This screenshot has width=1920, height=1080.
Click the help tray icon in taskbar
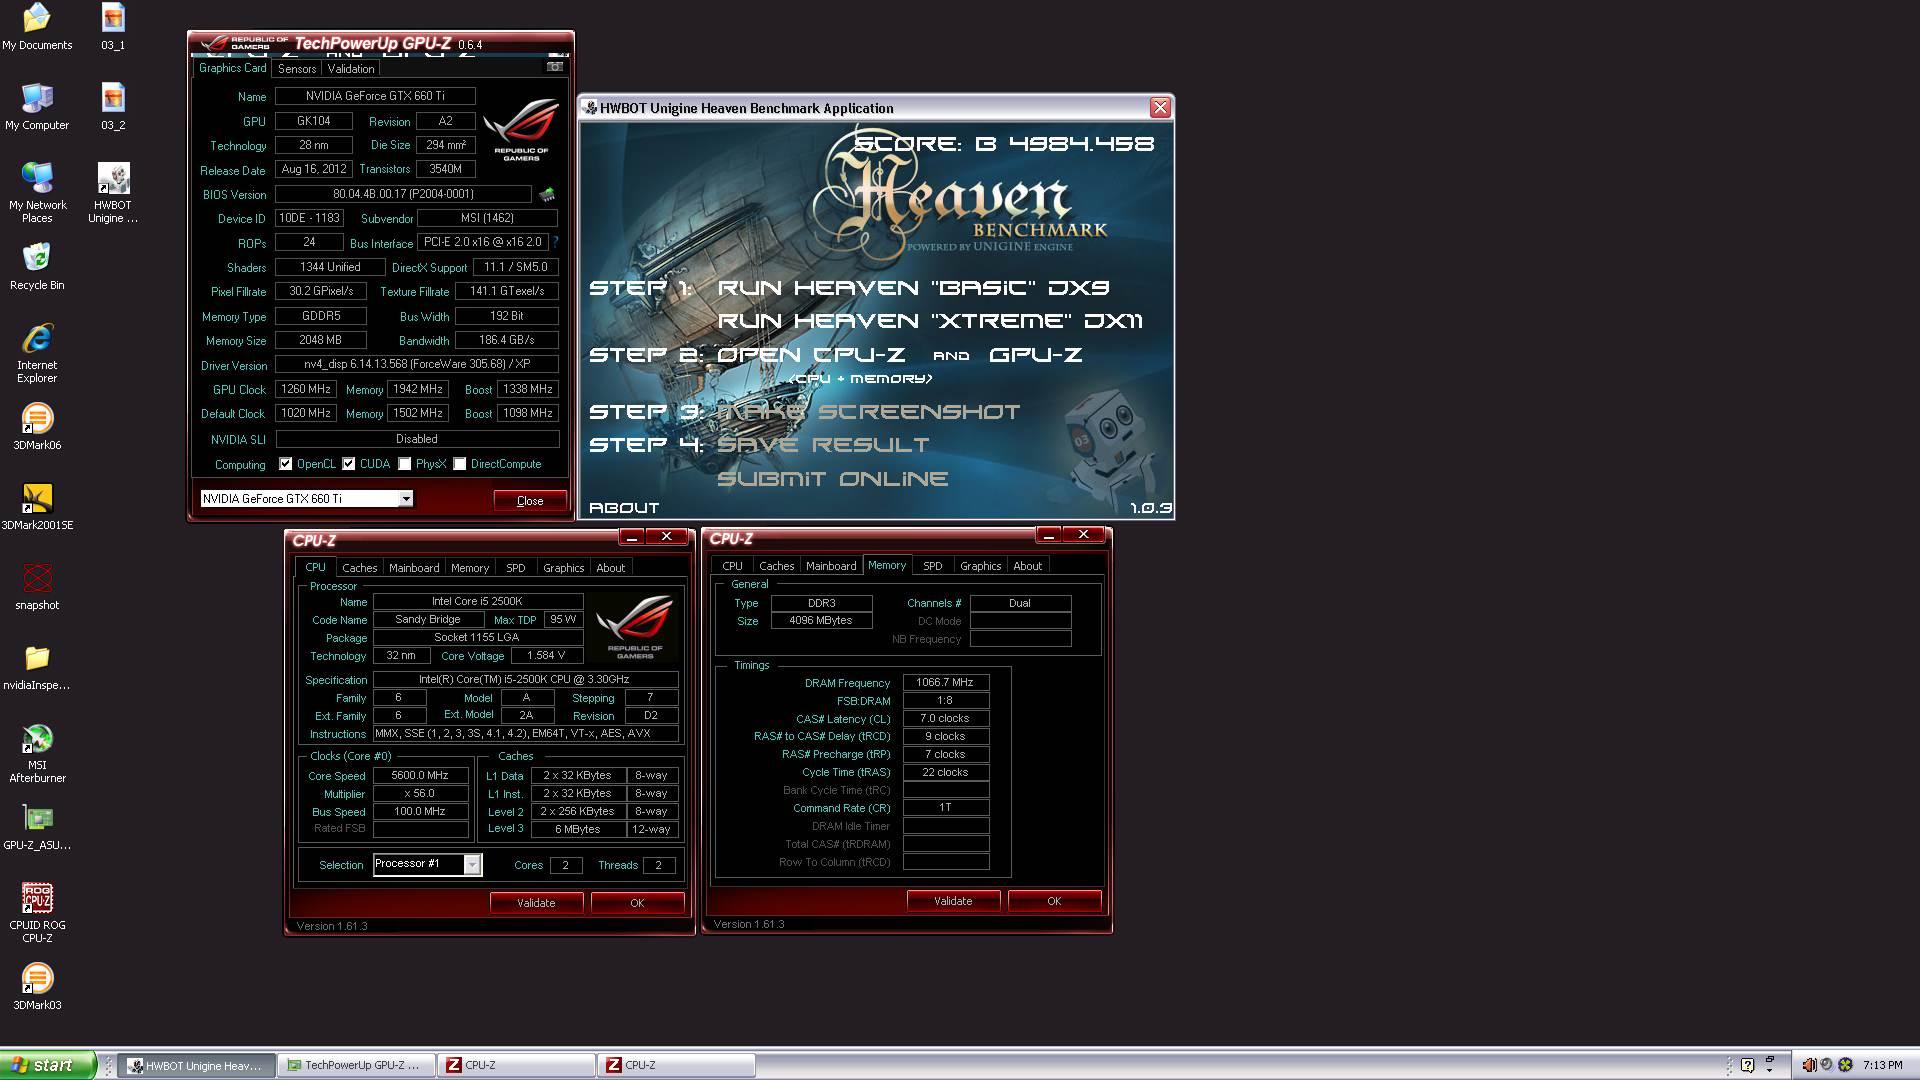[1747, 1065]
